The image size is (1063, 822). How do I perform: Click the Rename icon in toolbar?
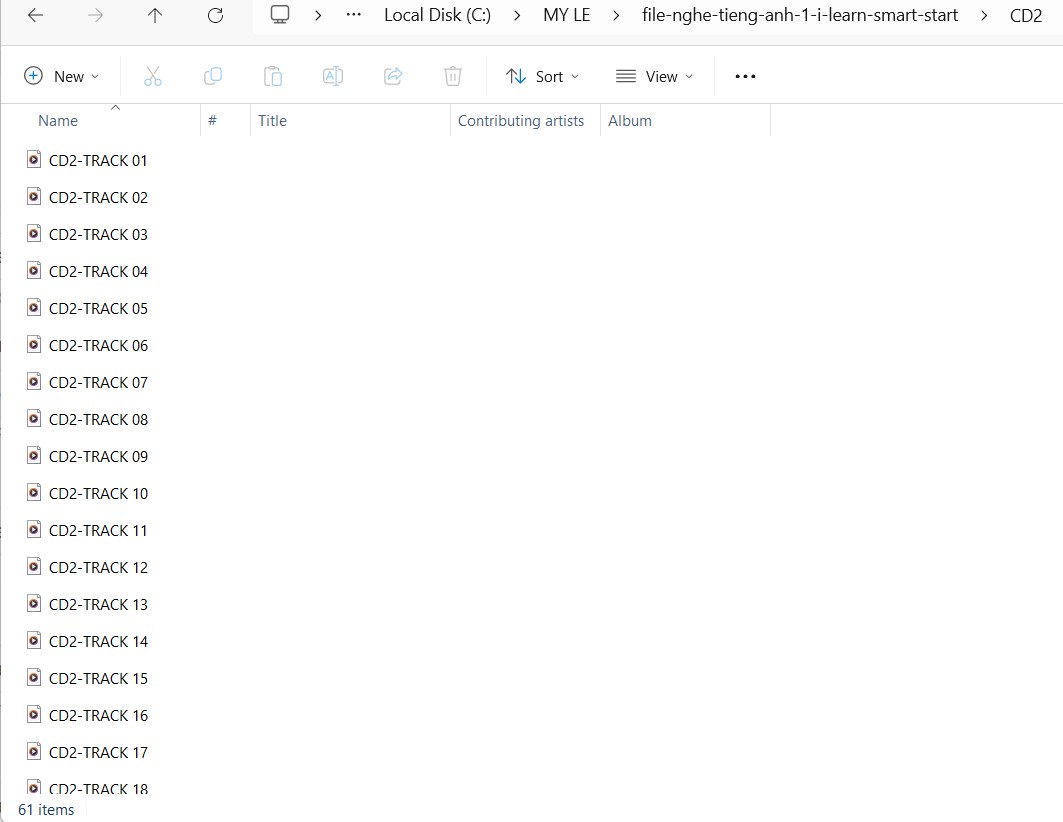point(333,76)
